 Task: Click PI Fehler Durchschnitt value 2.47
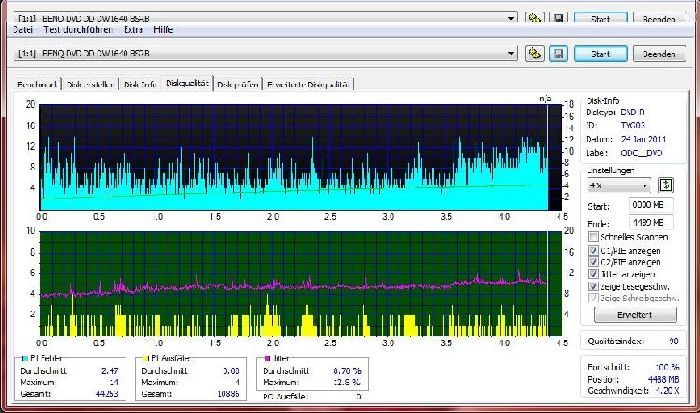110,371
